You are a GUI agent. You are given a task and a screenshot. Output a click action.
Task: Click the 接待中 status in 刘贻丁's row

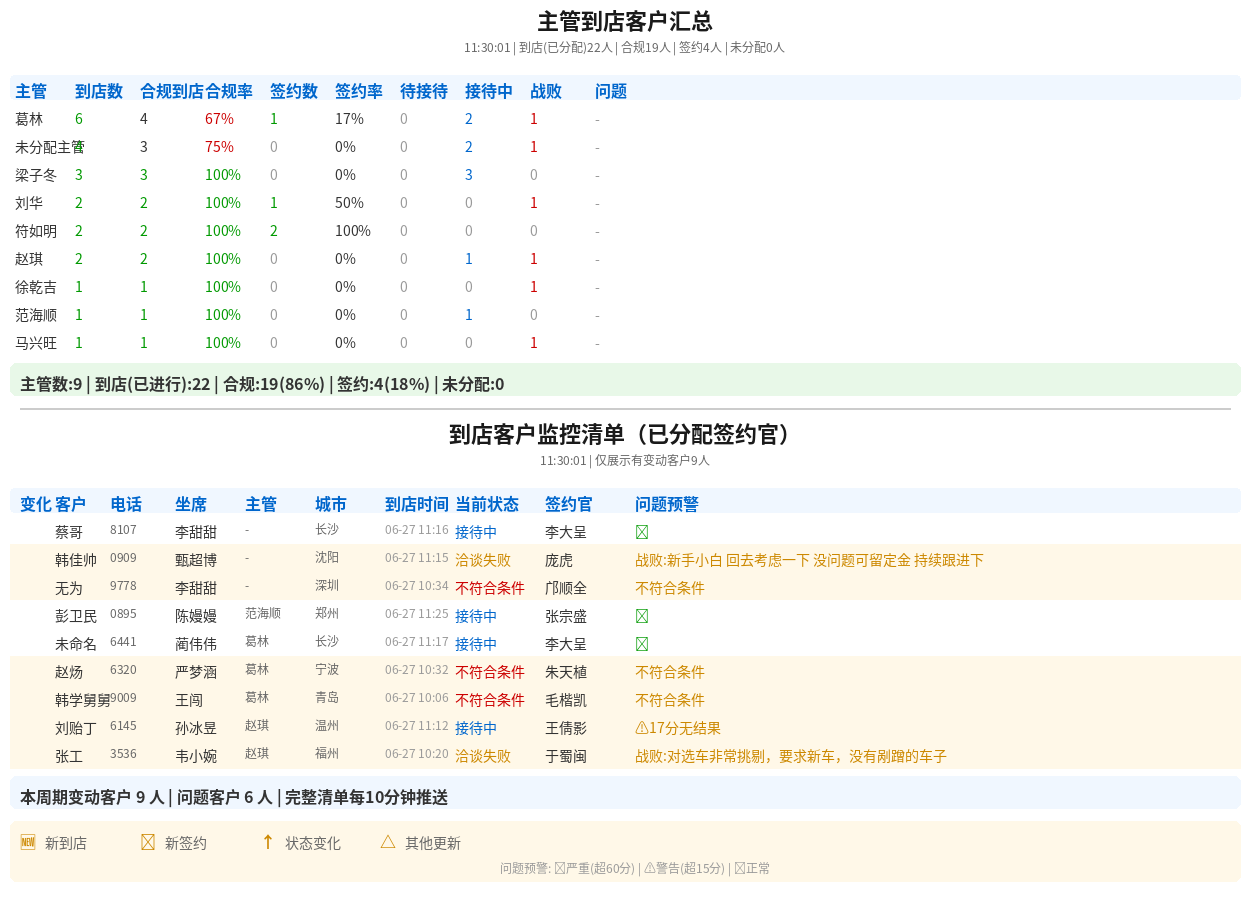pyautogui.click(x=476, y=728)
